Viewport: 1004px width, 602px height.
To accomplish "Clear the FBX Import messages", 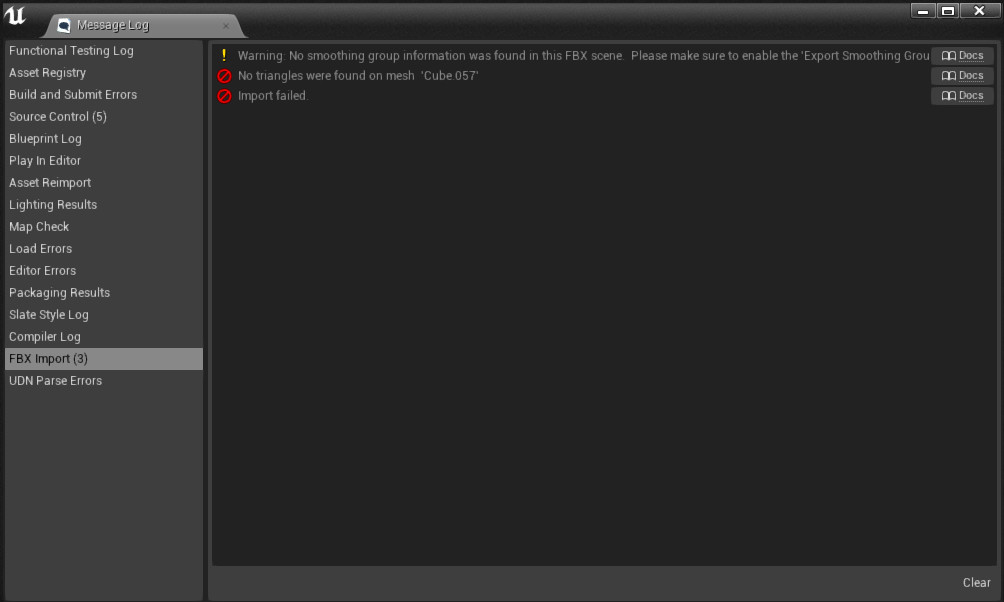I will 976,583.
